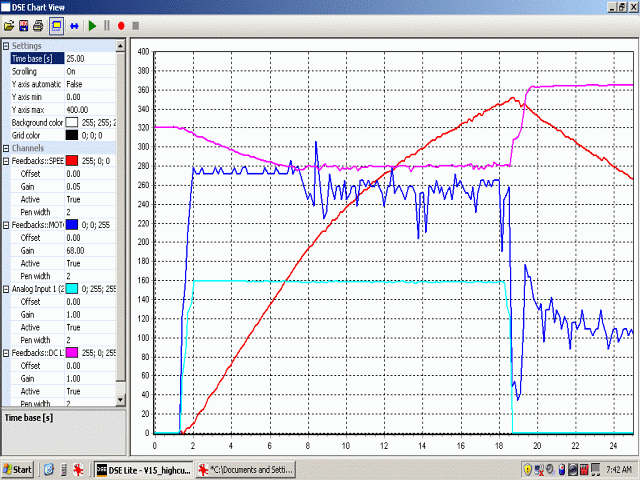
Task: Toggle Y axis automatic False value
Action: point(90,84)
